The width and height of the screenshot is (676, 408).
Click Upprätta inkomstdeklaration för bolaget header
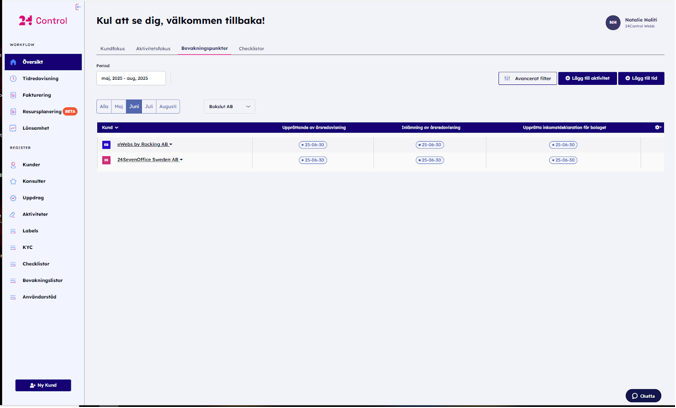click(x=564, y=128)
